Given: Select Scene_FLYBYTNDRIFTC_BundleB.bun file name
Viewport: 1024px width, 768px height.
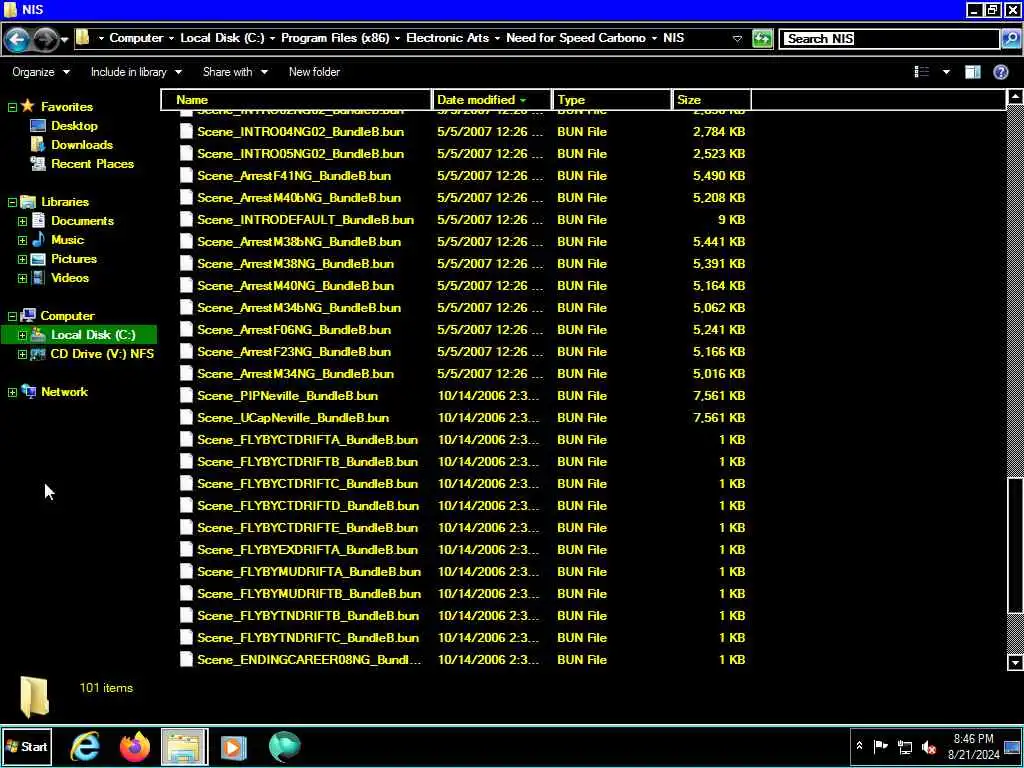Looking at the screenshot, I should [308, 637].
